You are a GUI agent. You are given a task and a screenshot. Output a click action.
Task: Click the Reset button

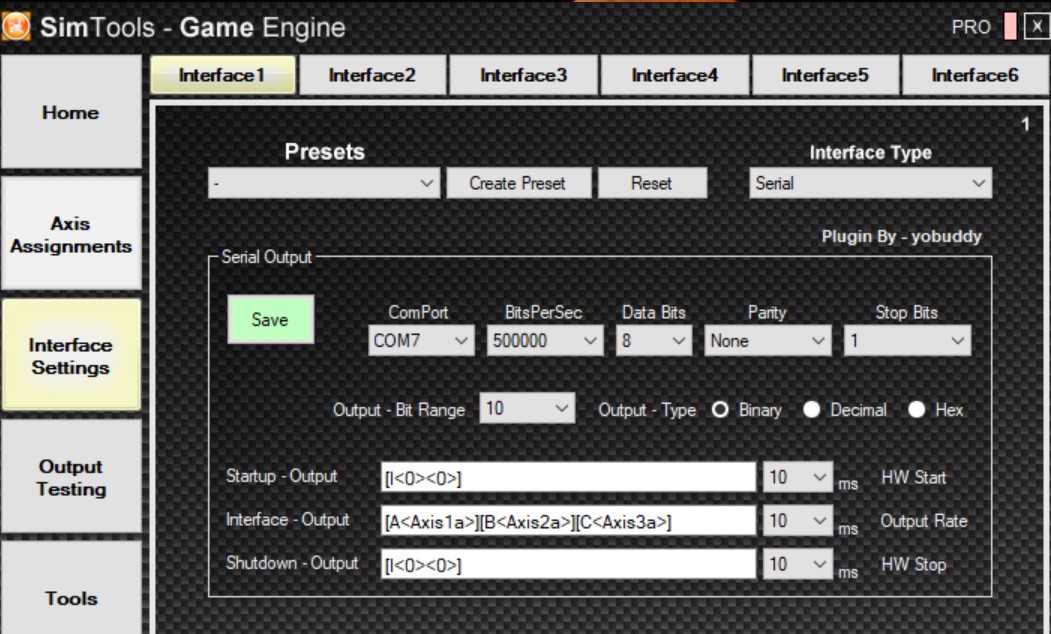pos(652,183)
